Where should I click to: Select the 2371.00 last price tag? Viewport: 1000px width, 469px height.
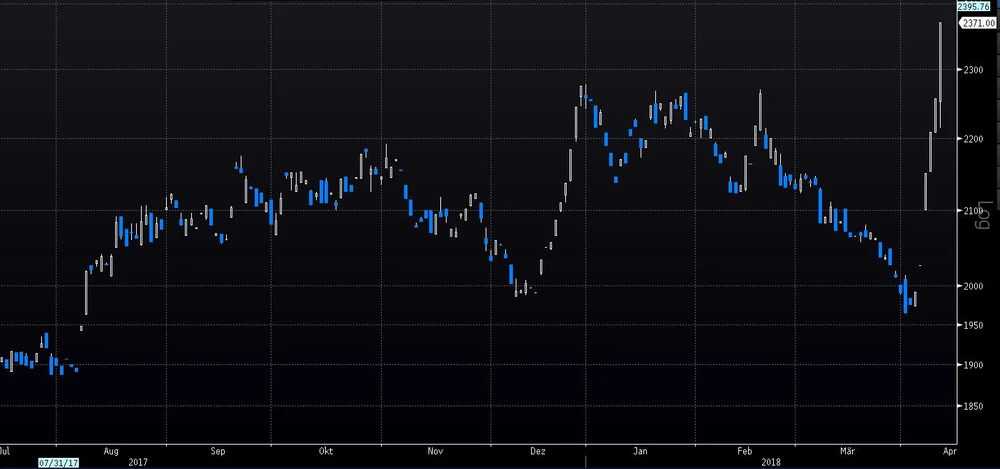978,24
